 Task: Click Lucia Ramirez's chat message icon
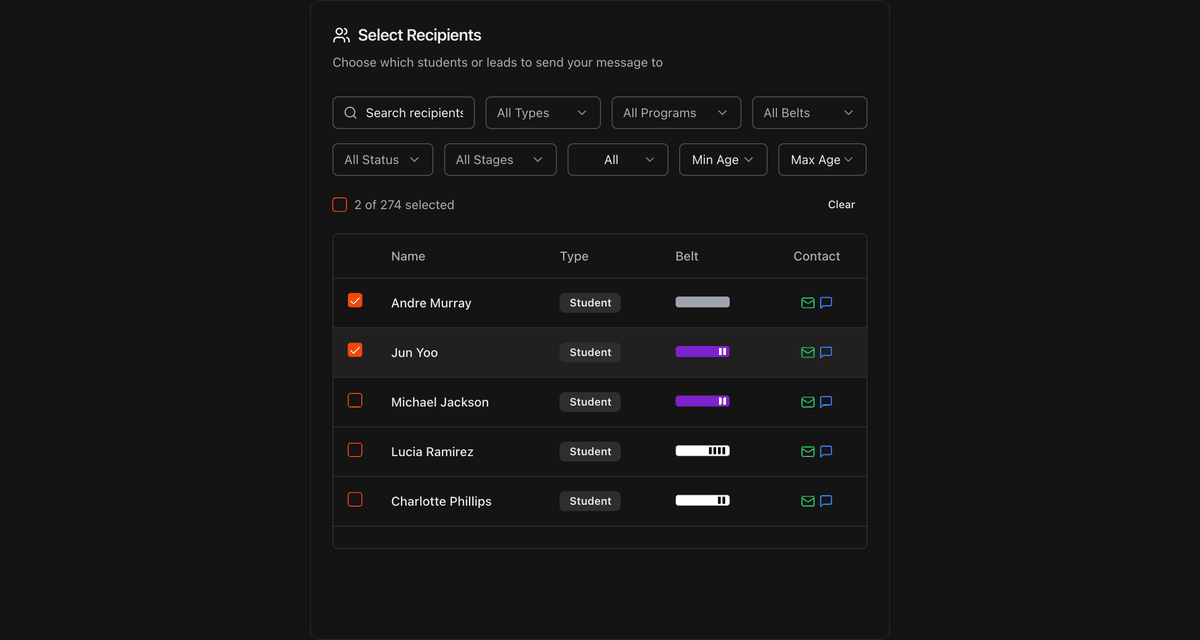point(826,451)
